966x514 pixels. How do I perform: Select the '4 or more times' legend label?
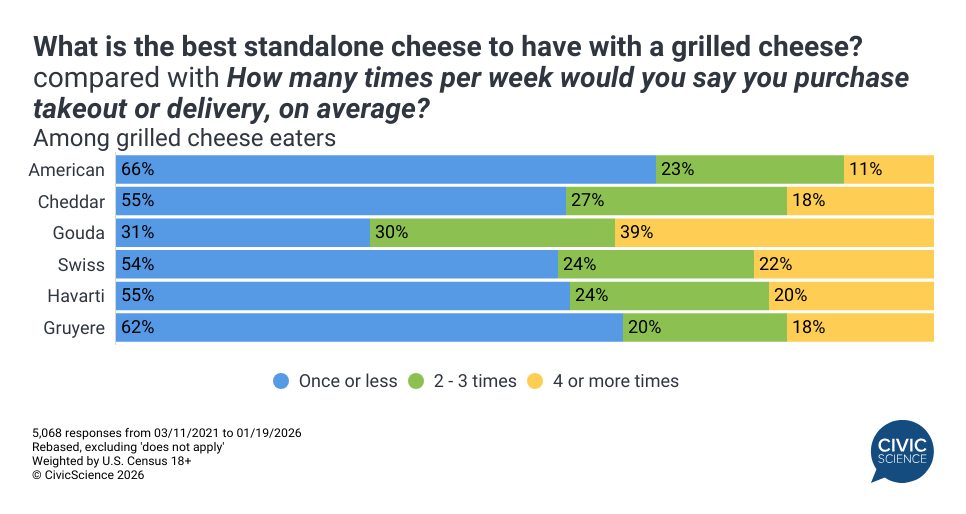(x=615, y=381)
